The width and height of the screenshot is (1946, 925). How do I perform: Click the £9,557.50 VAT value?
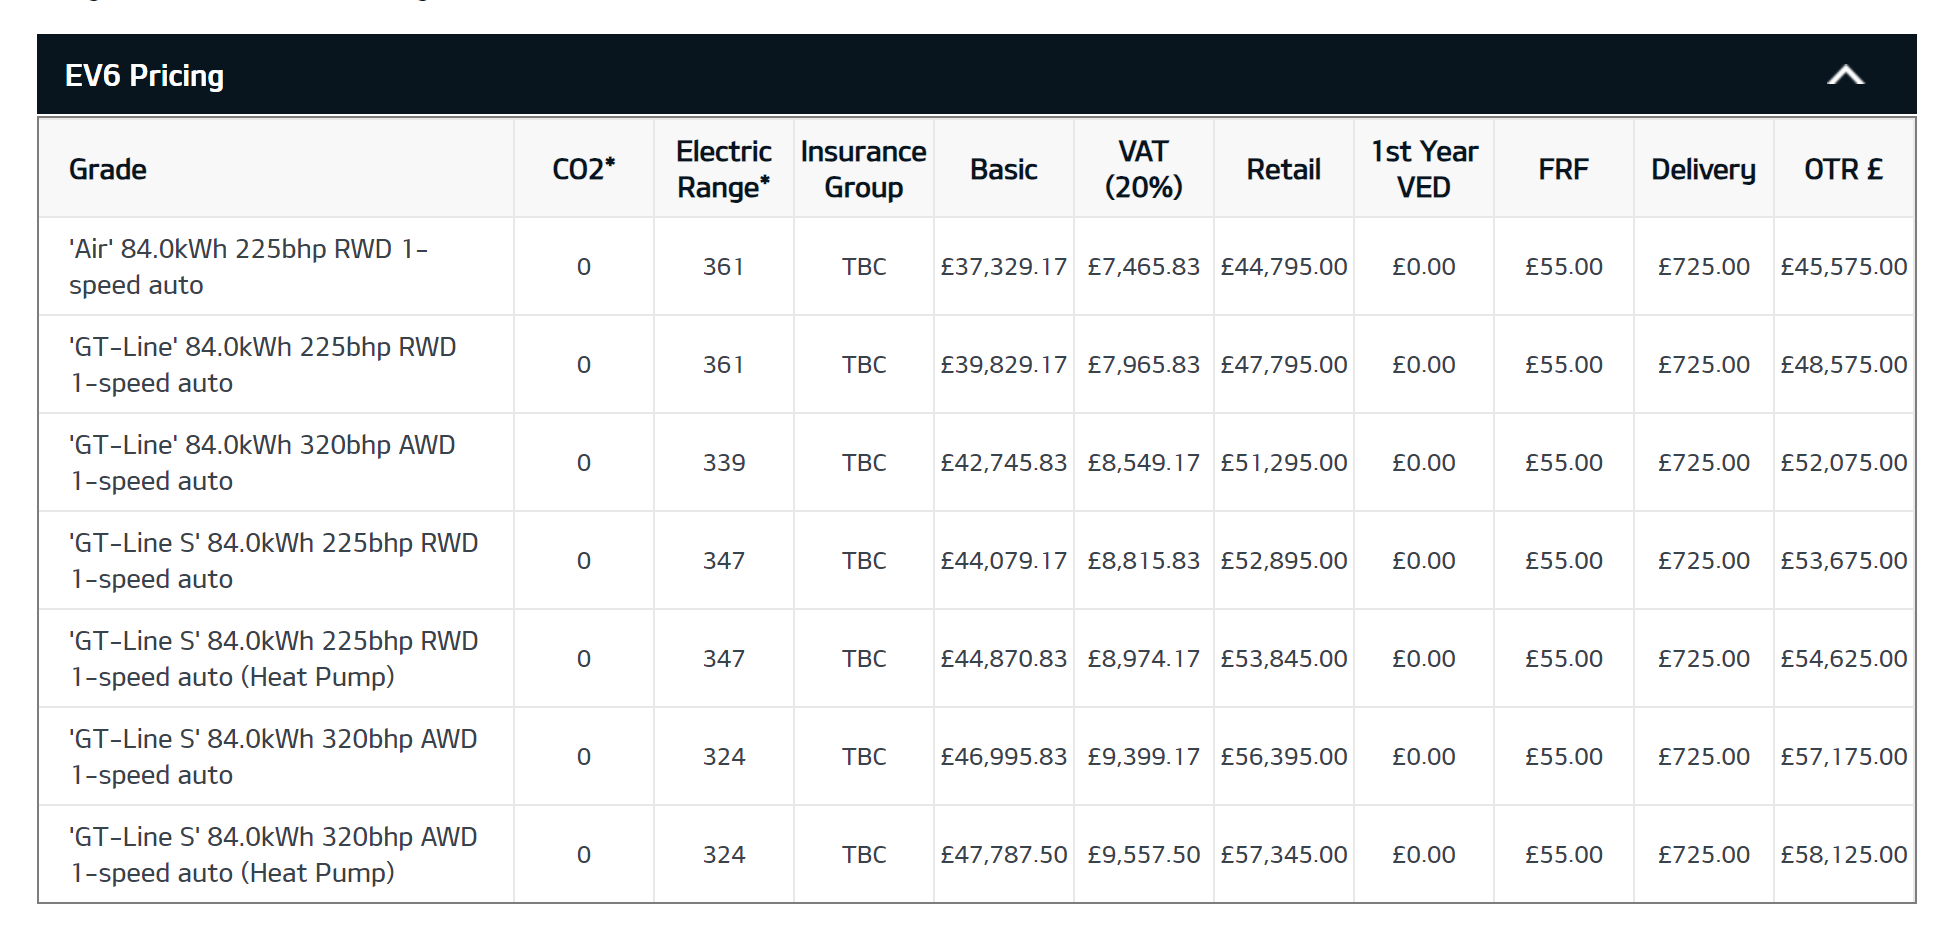(1144, 855)
